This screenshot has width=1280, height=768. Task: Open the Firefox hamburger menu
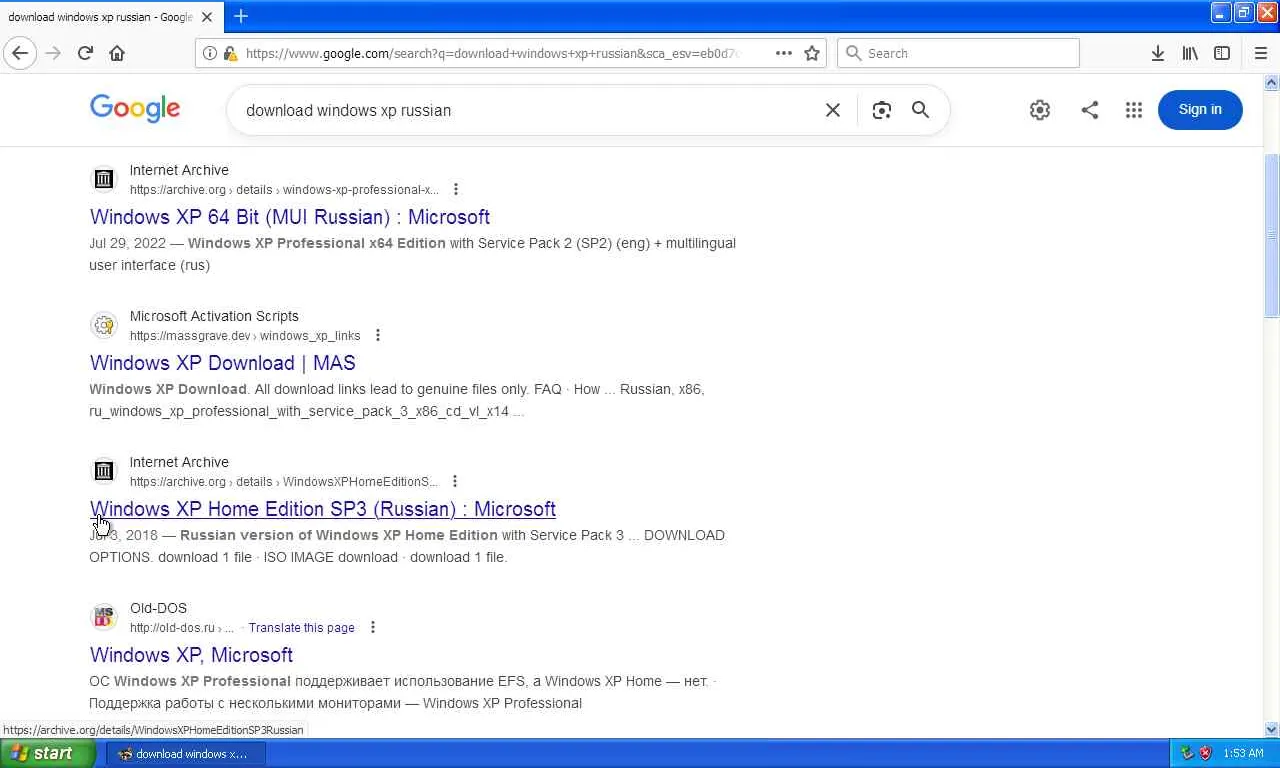pos(1260,53)
